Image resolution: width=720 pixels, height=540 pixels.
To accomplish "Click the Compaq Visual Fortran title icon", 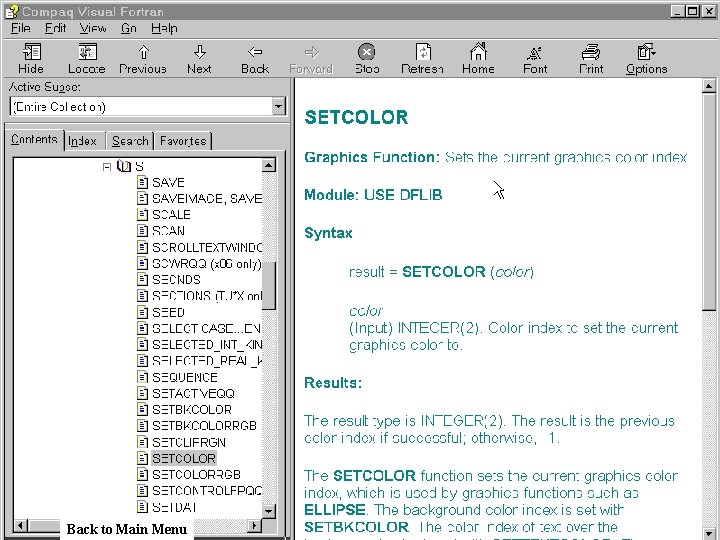I will 12,11.
